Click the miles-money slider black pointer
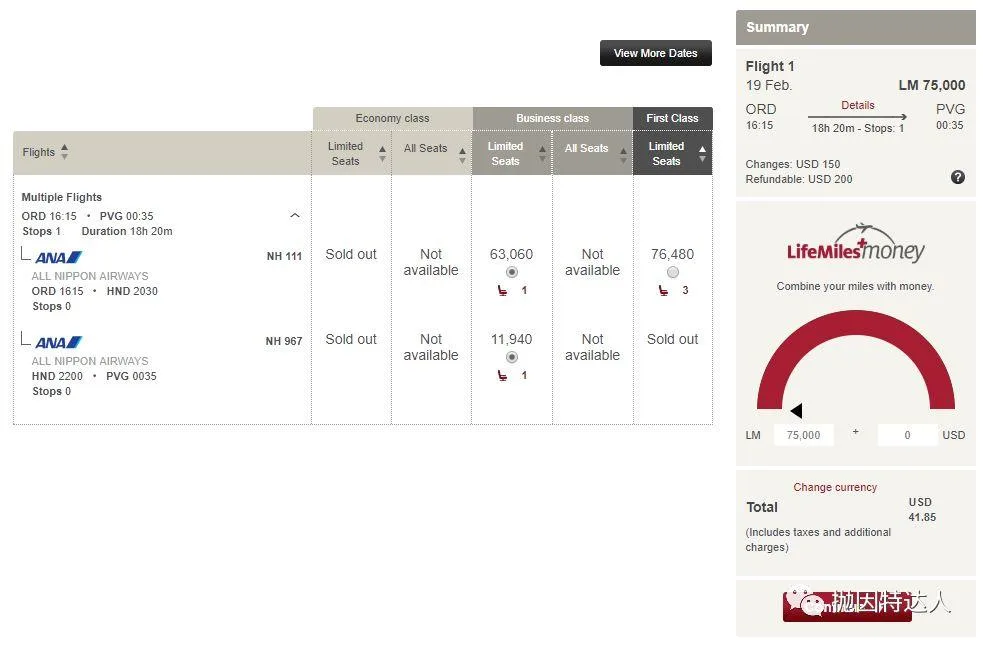 (796, 411)
